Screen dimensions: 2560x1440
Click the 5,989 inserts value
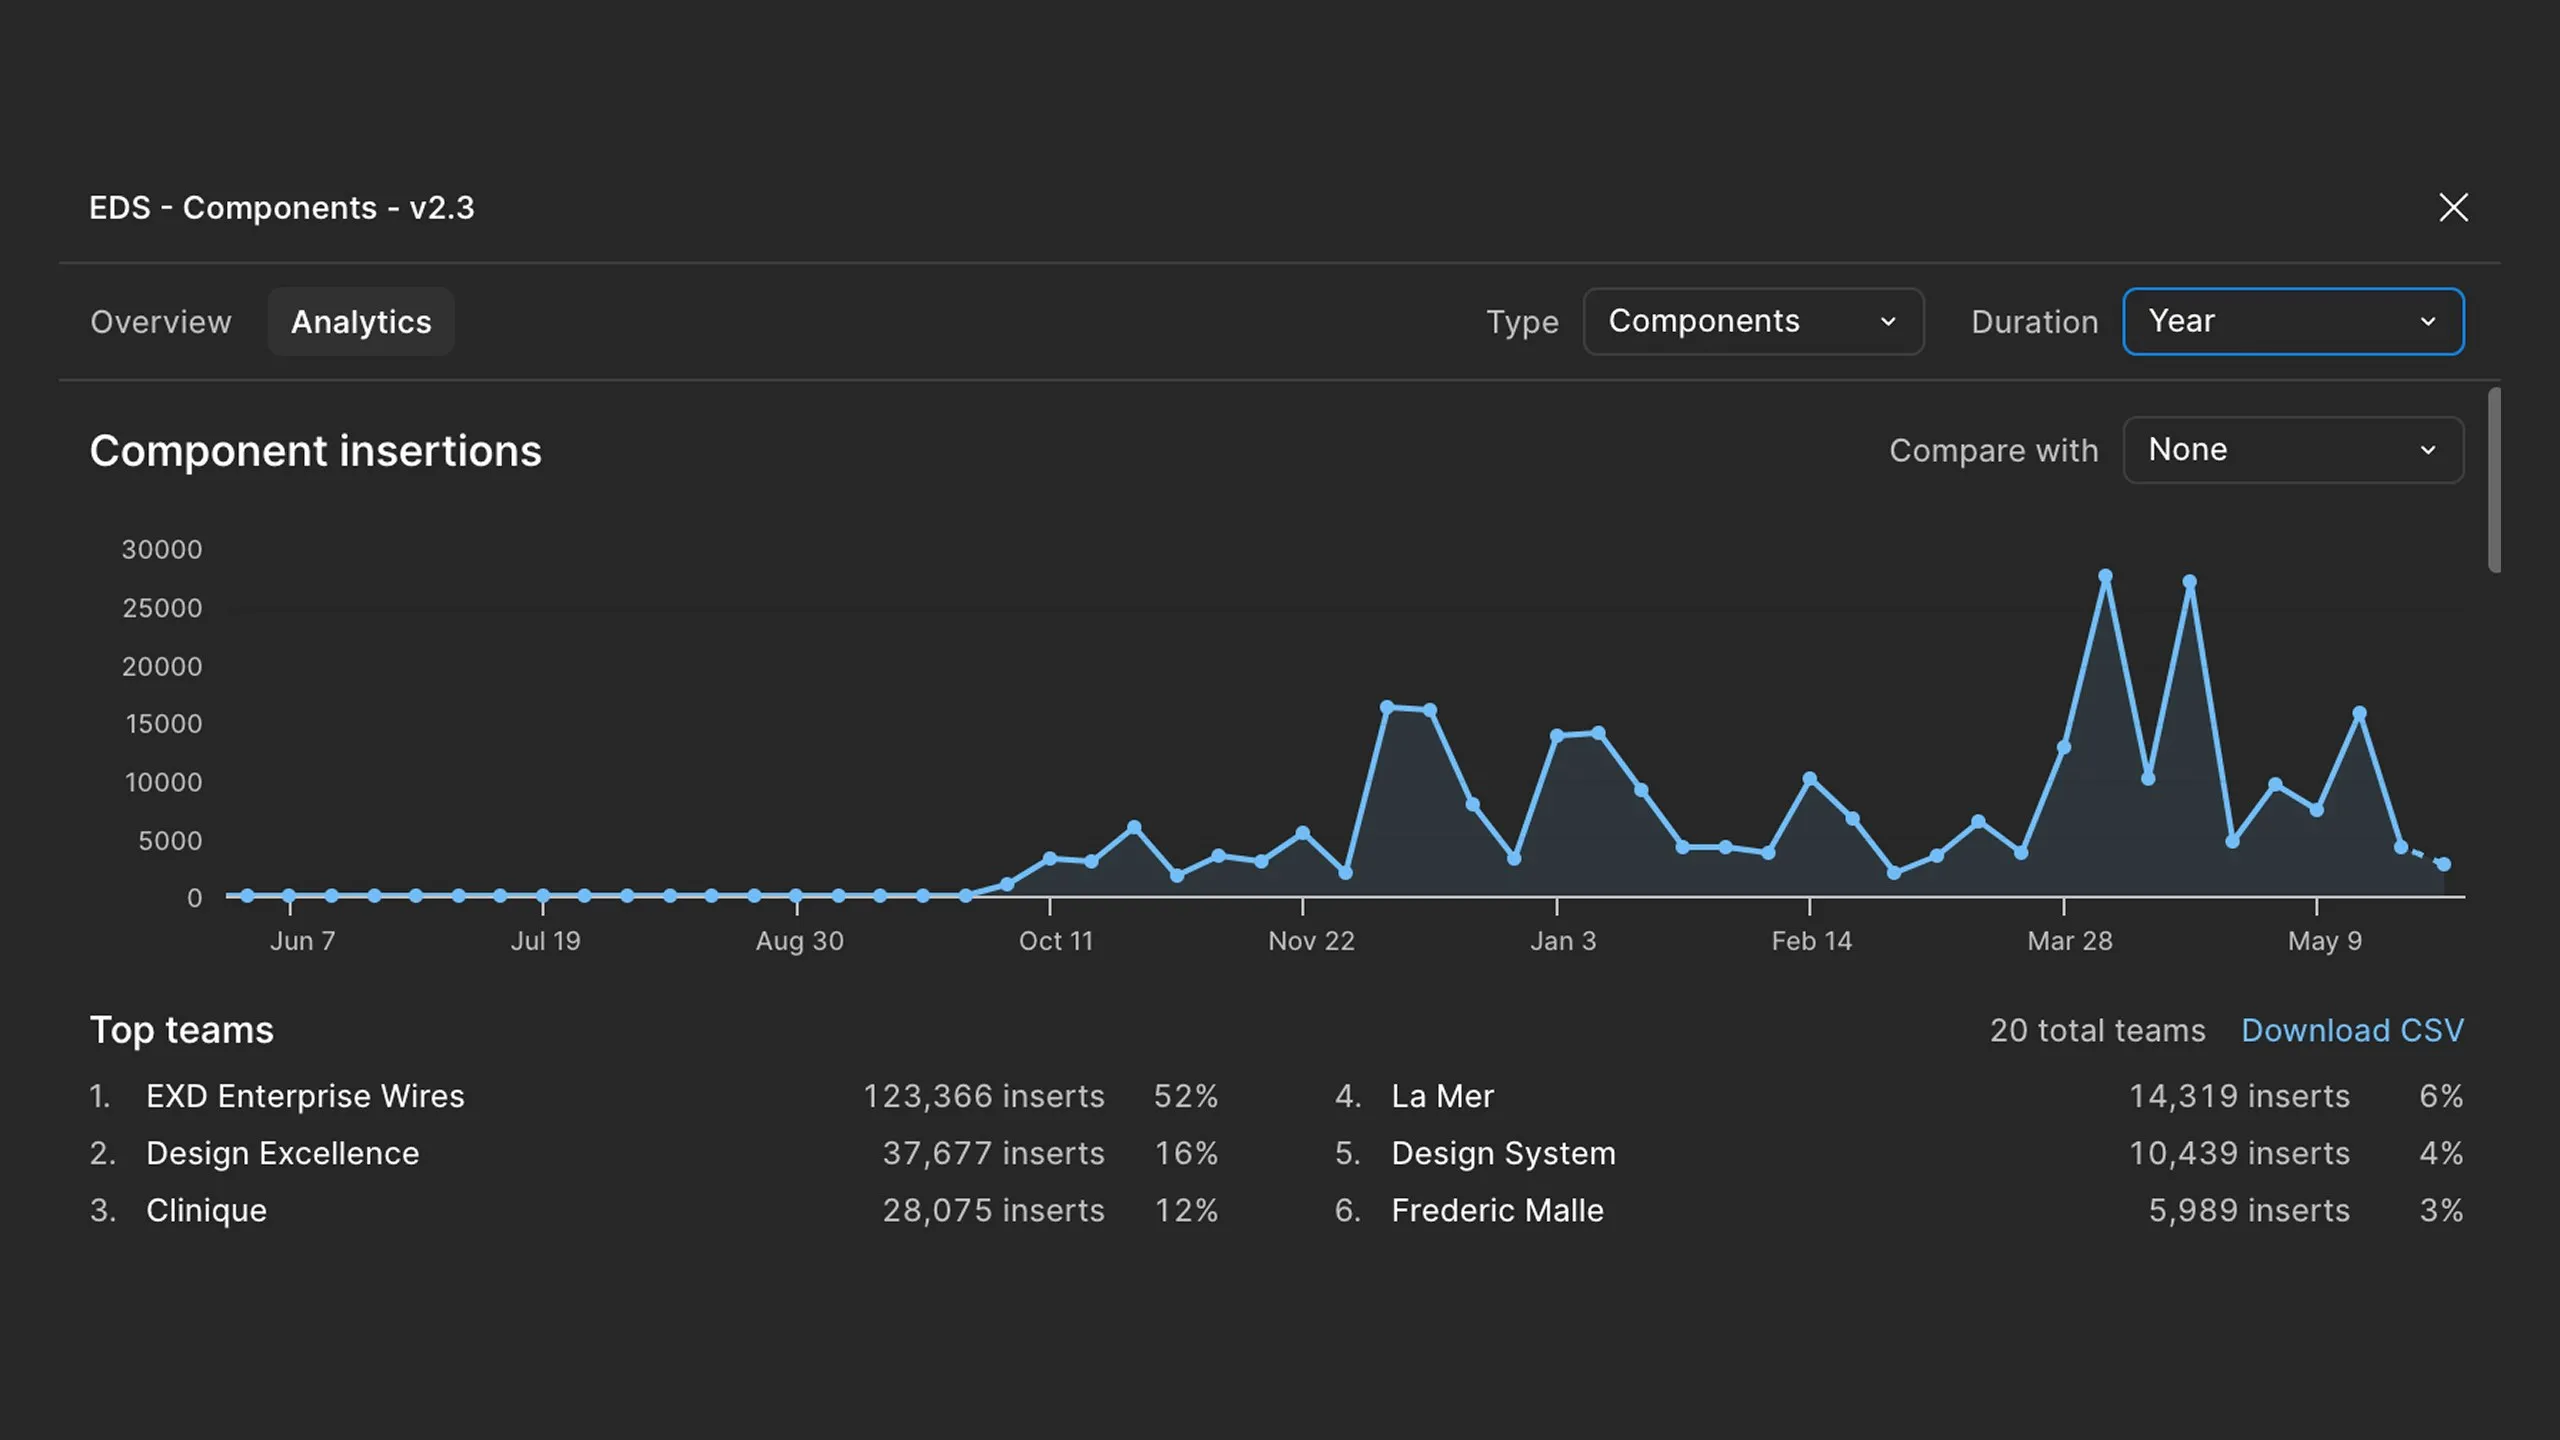(x=2249, y=1210)
